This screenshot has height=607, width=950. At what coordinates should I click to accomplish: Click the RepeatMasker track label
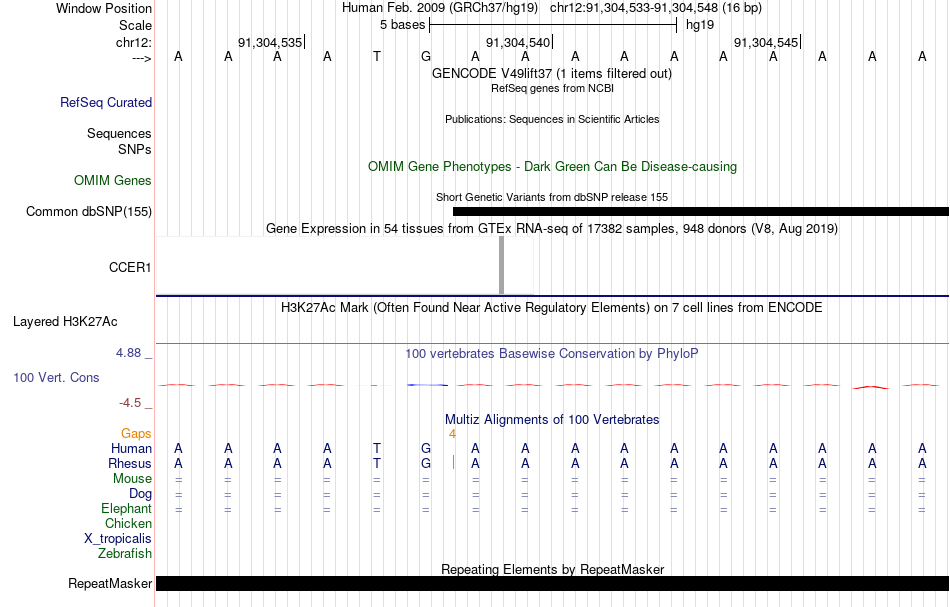110,583
